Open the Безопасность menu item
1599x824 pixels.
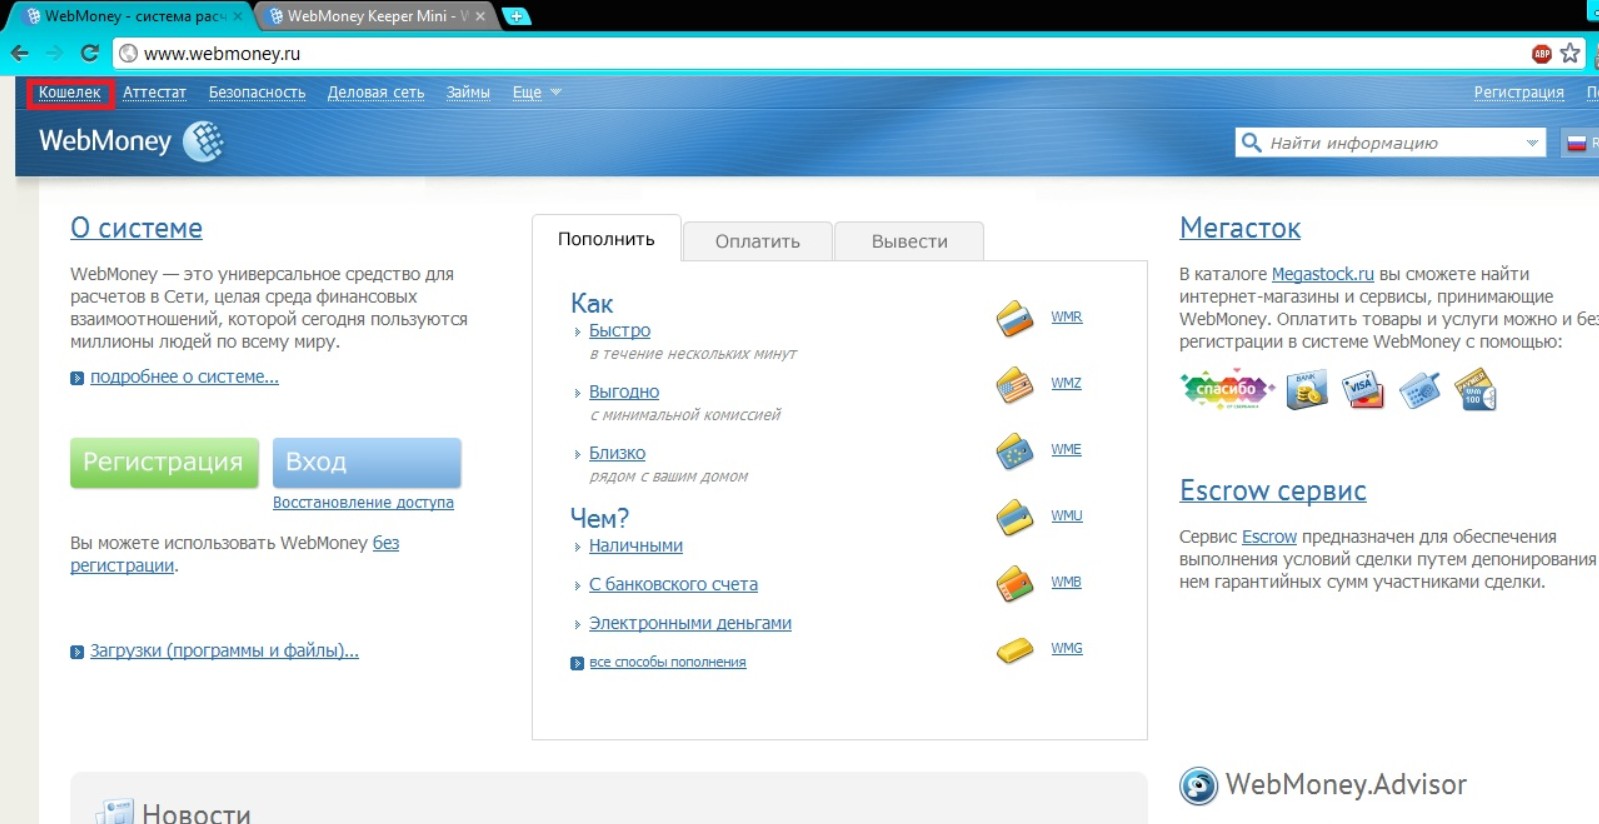(257, 92)
